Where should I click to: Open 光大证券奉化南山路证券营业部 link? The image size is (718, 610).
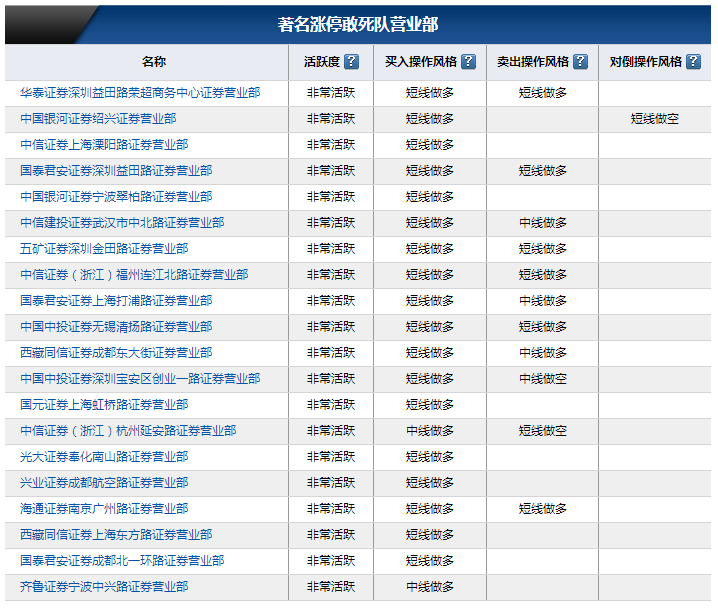104,457
